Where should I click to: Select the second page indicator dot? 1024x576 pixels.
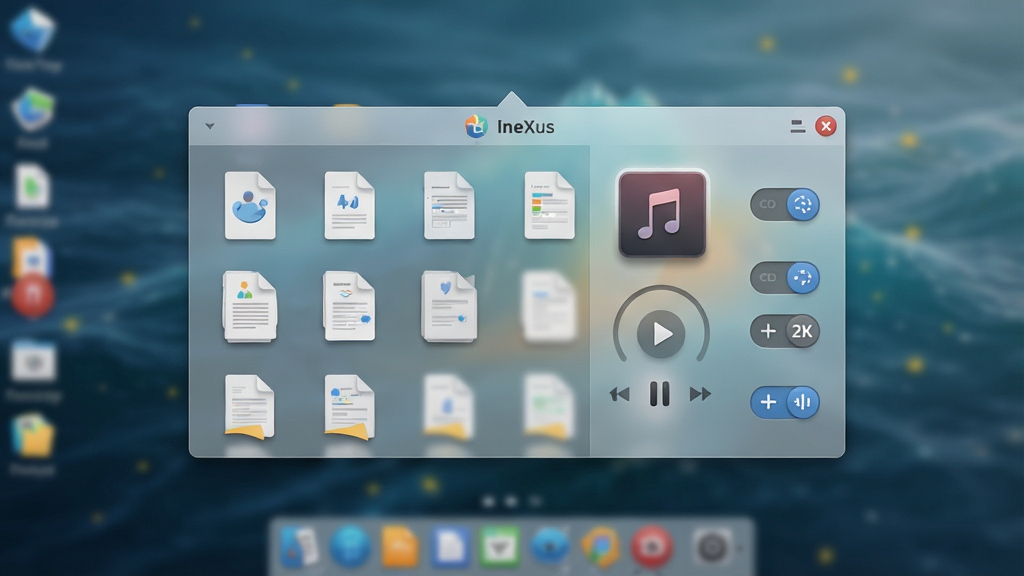pyautogui.click(x=511, y=501)
